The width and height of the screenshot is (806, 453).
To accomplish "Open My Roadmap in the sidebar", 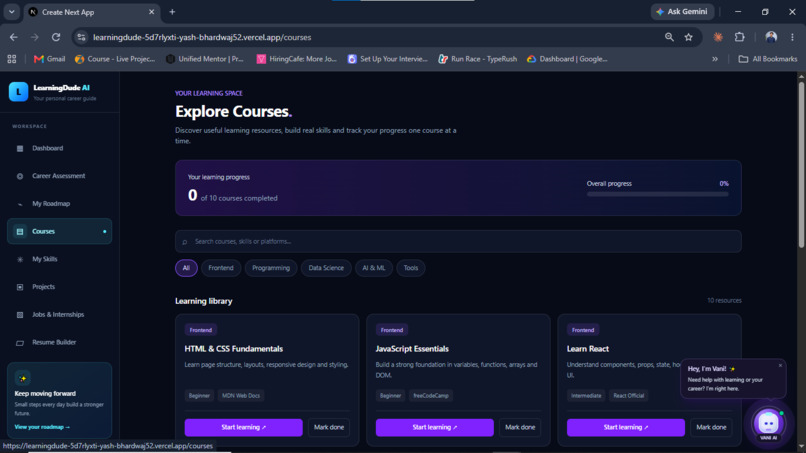I will [60, 204].
